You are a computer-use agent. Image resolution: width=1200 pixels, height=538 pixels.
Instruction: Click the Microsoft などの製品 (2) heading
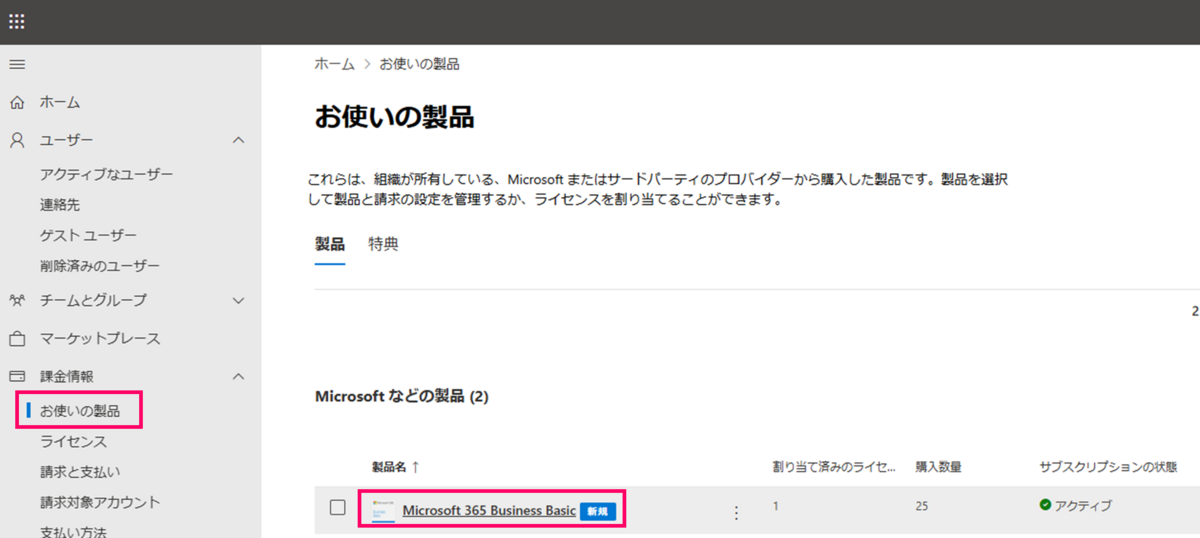401,397
